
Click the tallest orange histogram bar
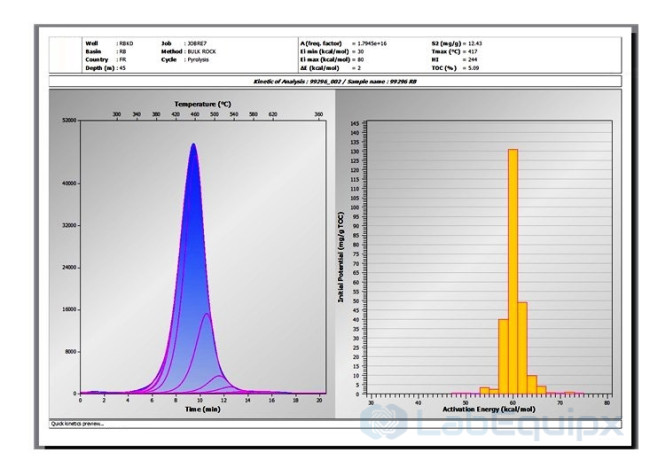point(513,270)
